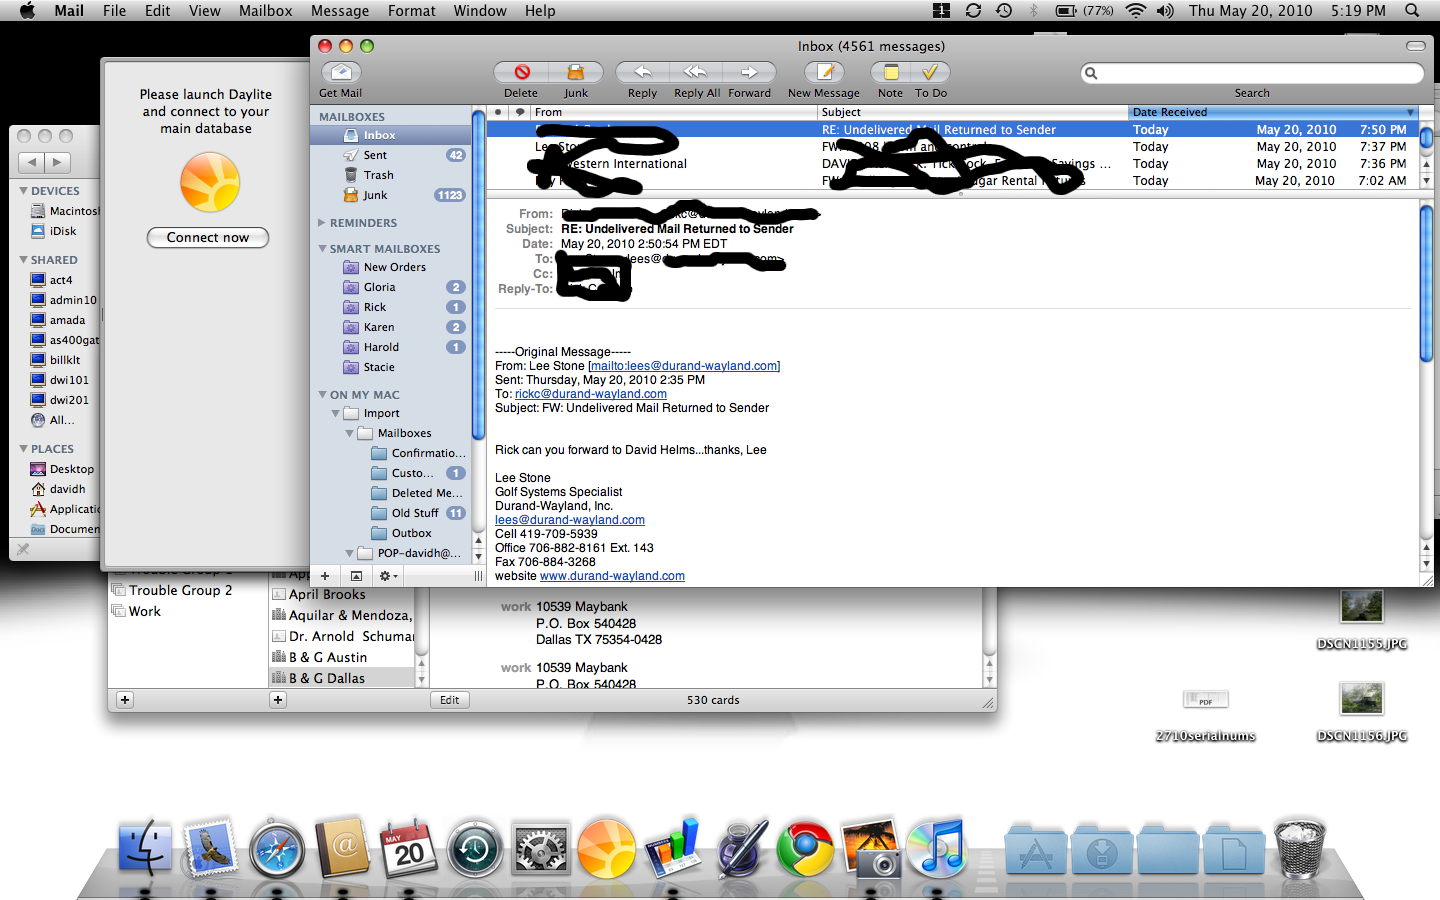Image resolution: width=1440 pixels, height=900 pixels.
Task: Collapse the Smart Mailboxes section
Action: pos(322,249)
